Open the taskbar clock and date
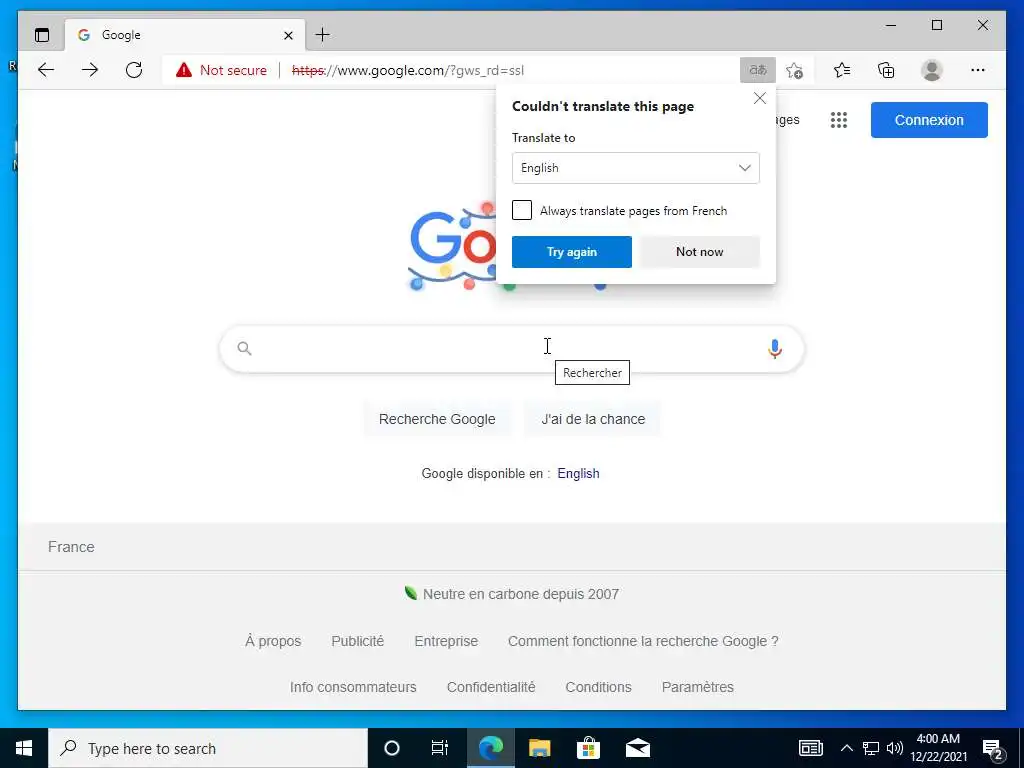The height and width of the screenshot is (768, 1024). (938, 748)
